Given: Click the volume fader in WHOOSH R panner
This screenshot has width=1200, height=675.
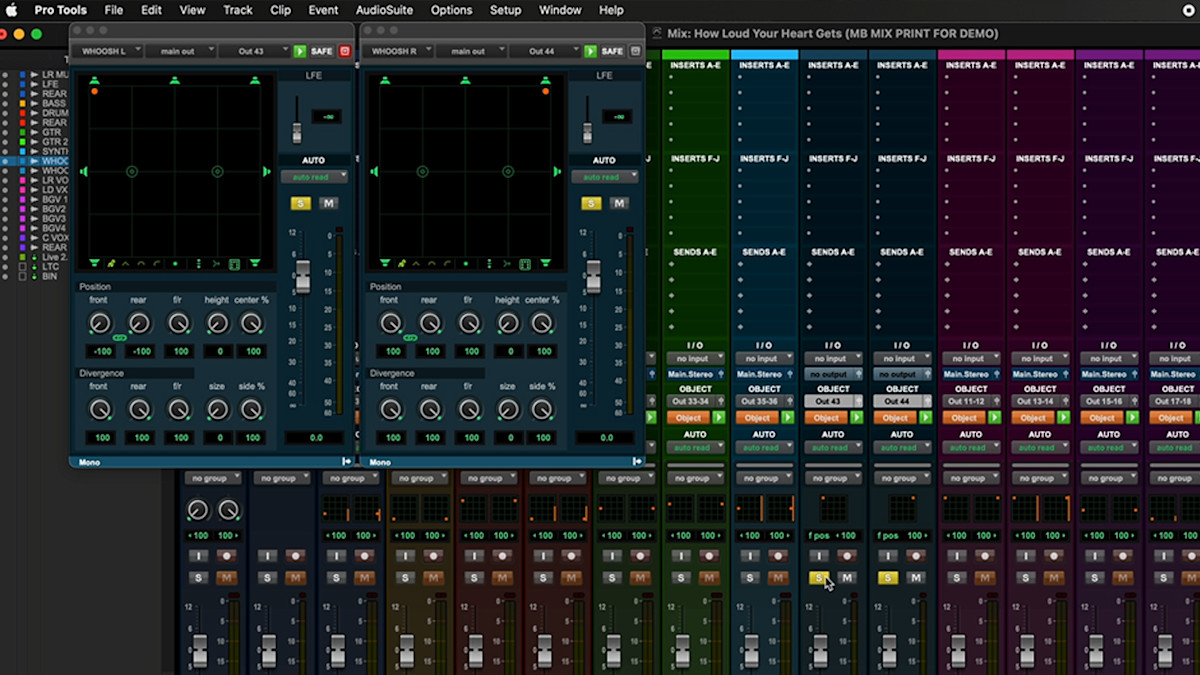Looking at the screenshot, I should point(593,277).
